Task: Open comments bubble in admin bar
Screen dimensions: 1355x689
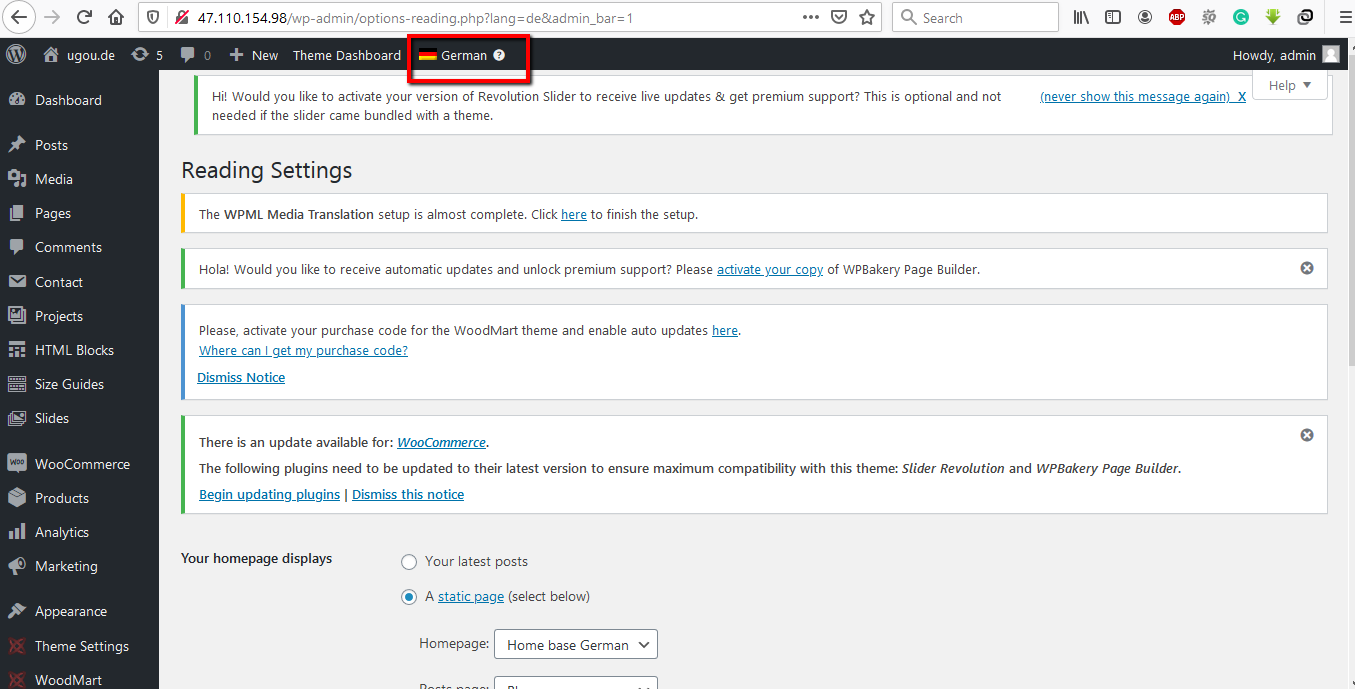Action: click(195, 55)
